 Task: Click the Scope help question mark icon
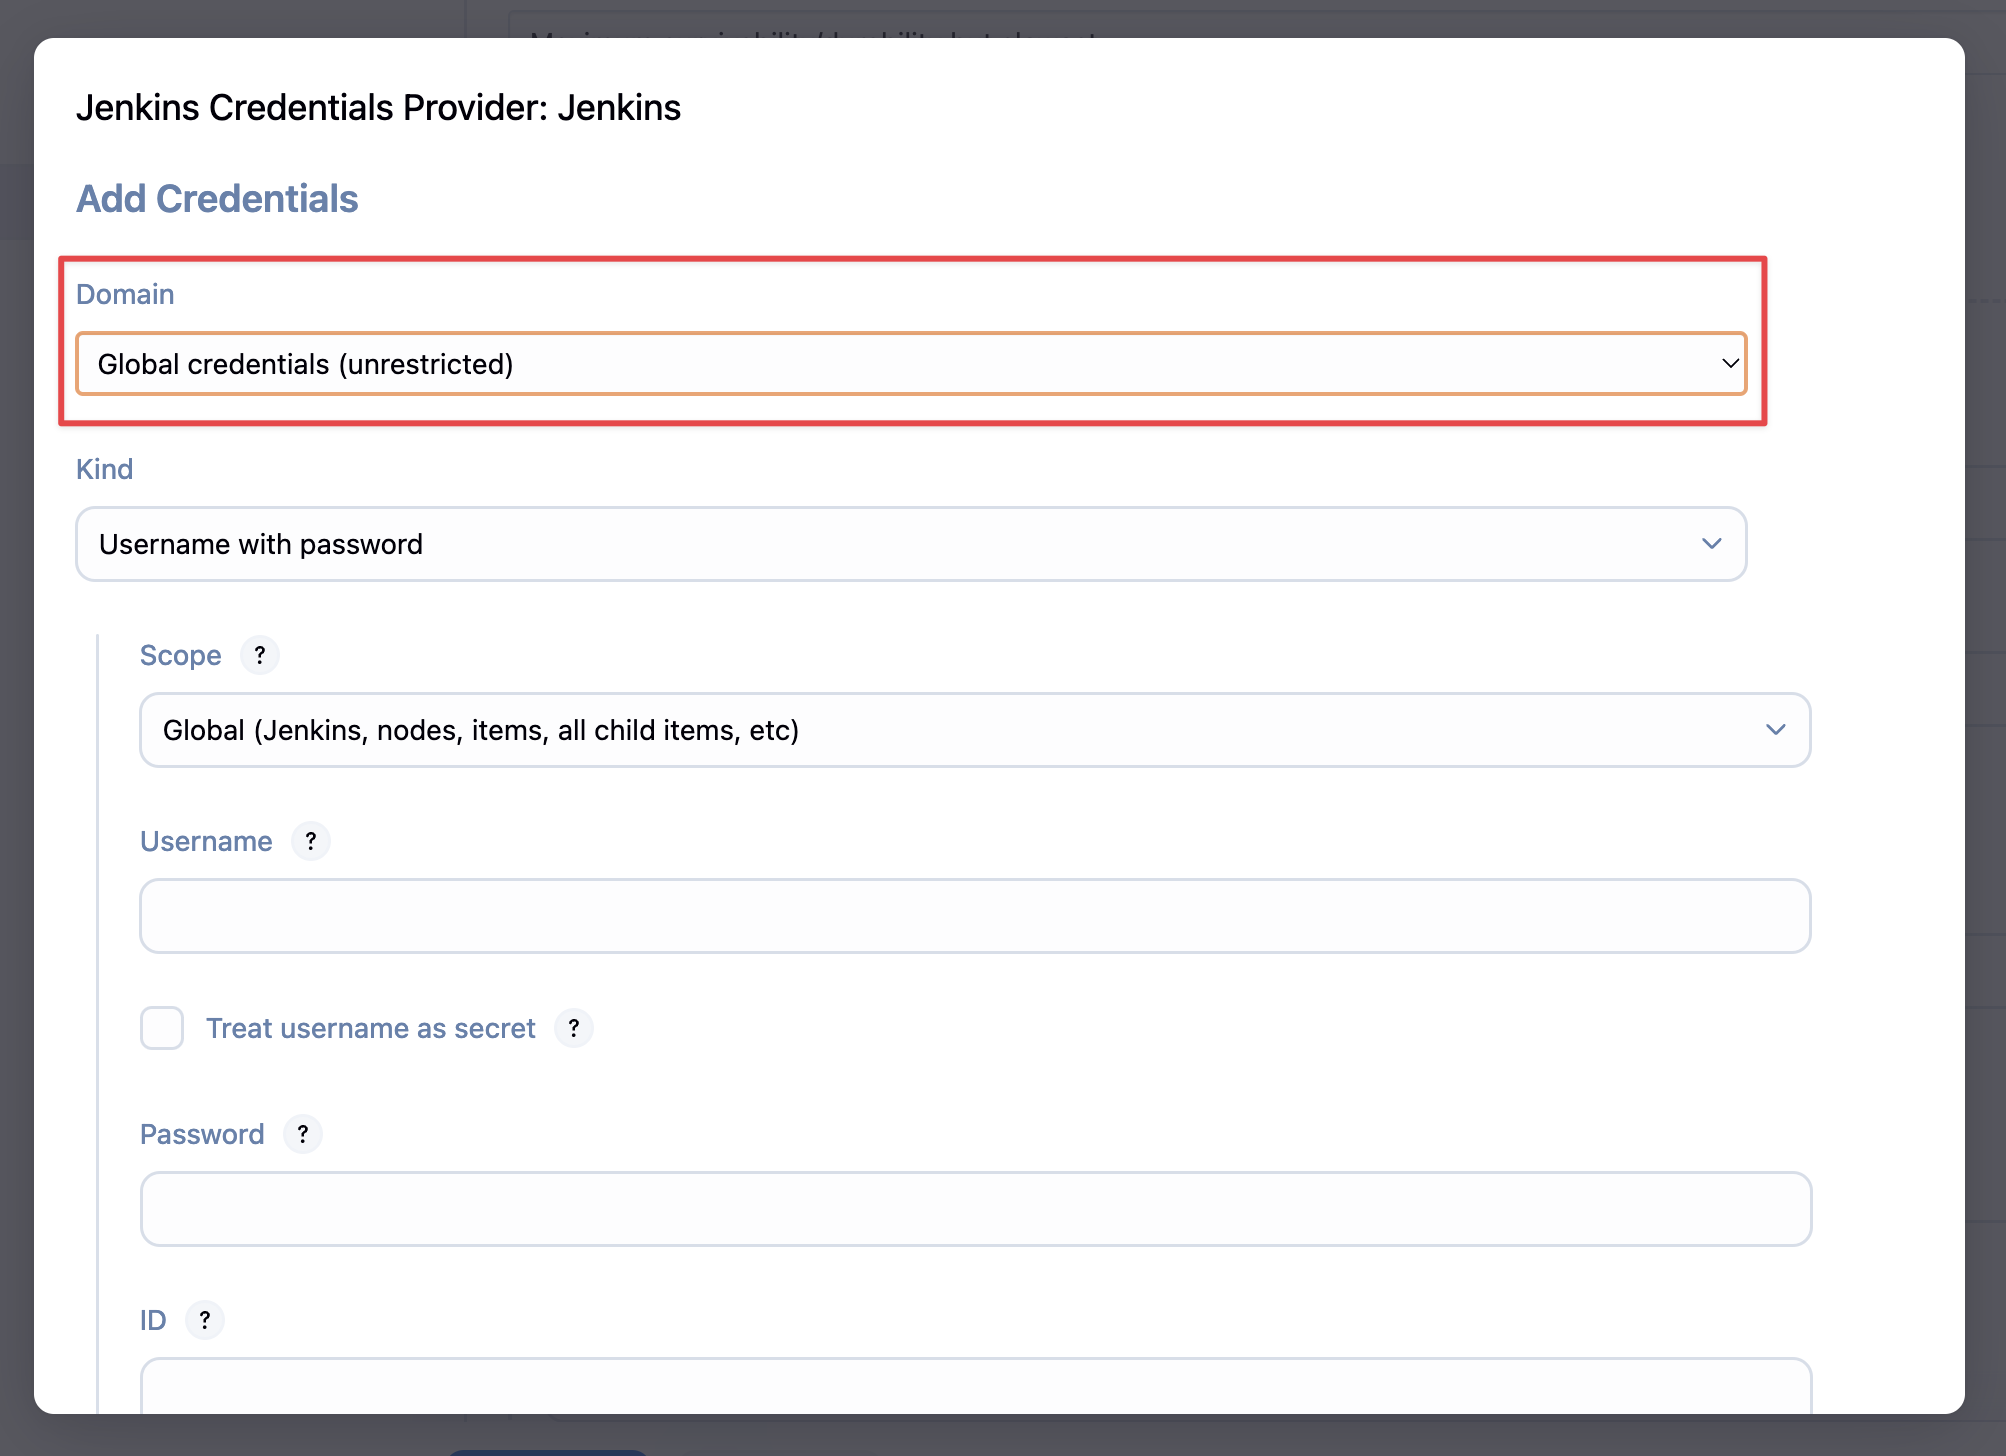click(260, 655)
